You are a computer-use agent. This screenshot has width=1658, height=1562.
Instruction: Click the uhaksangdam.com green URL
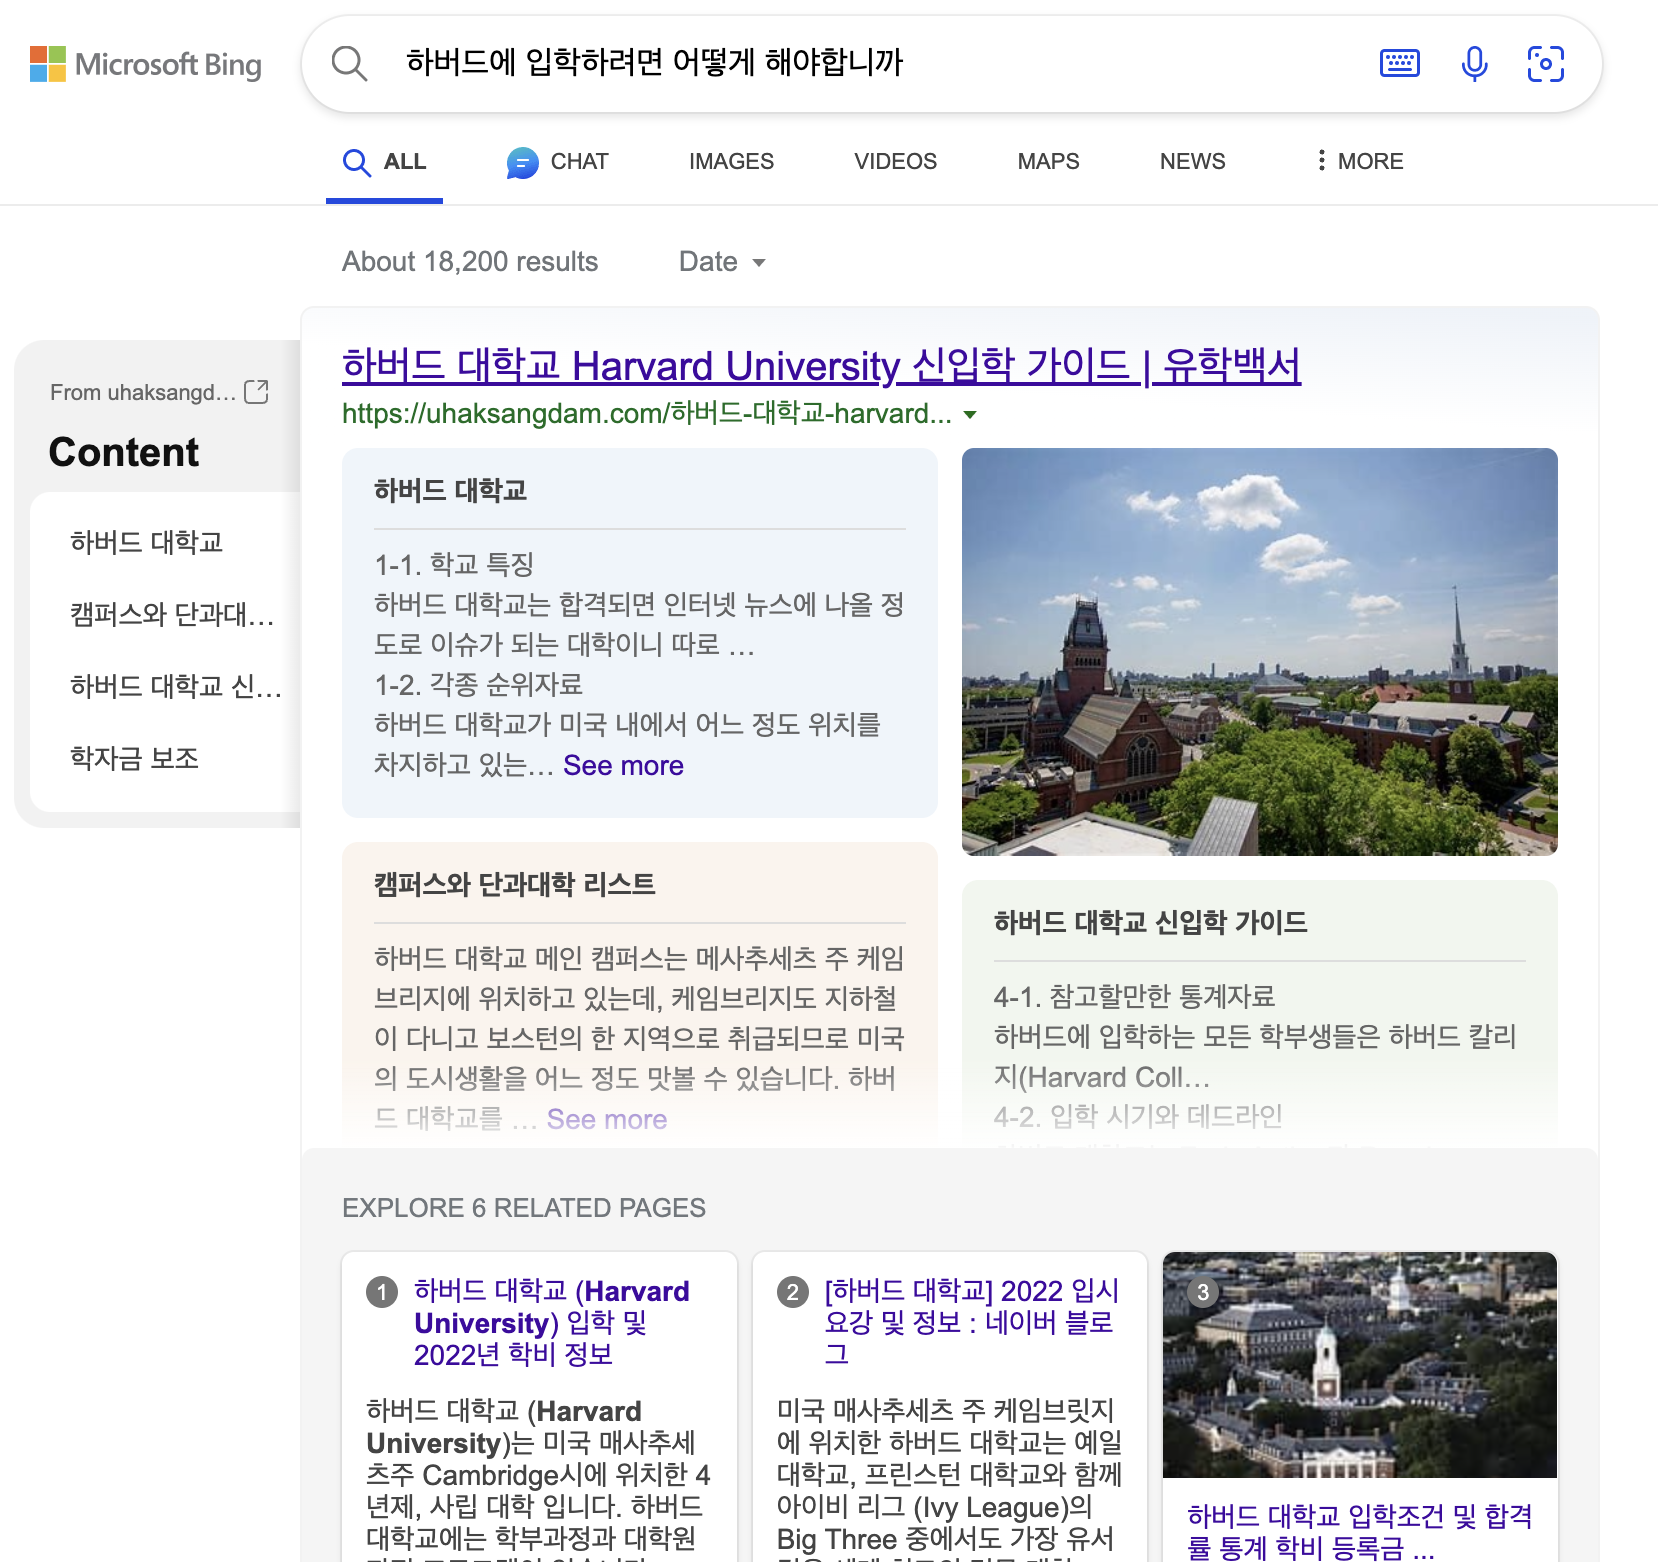pyautogui.click(x=646, y=414)
